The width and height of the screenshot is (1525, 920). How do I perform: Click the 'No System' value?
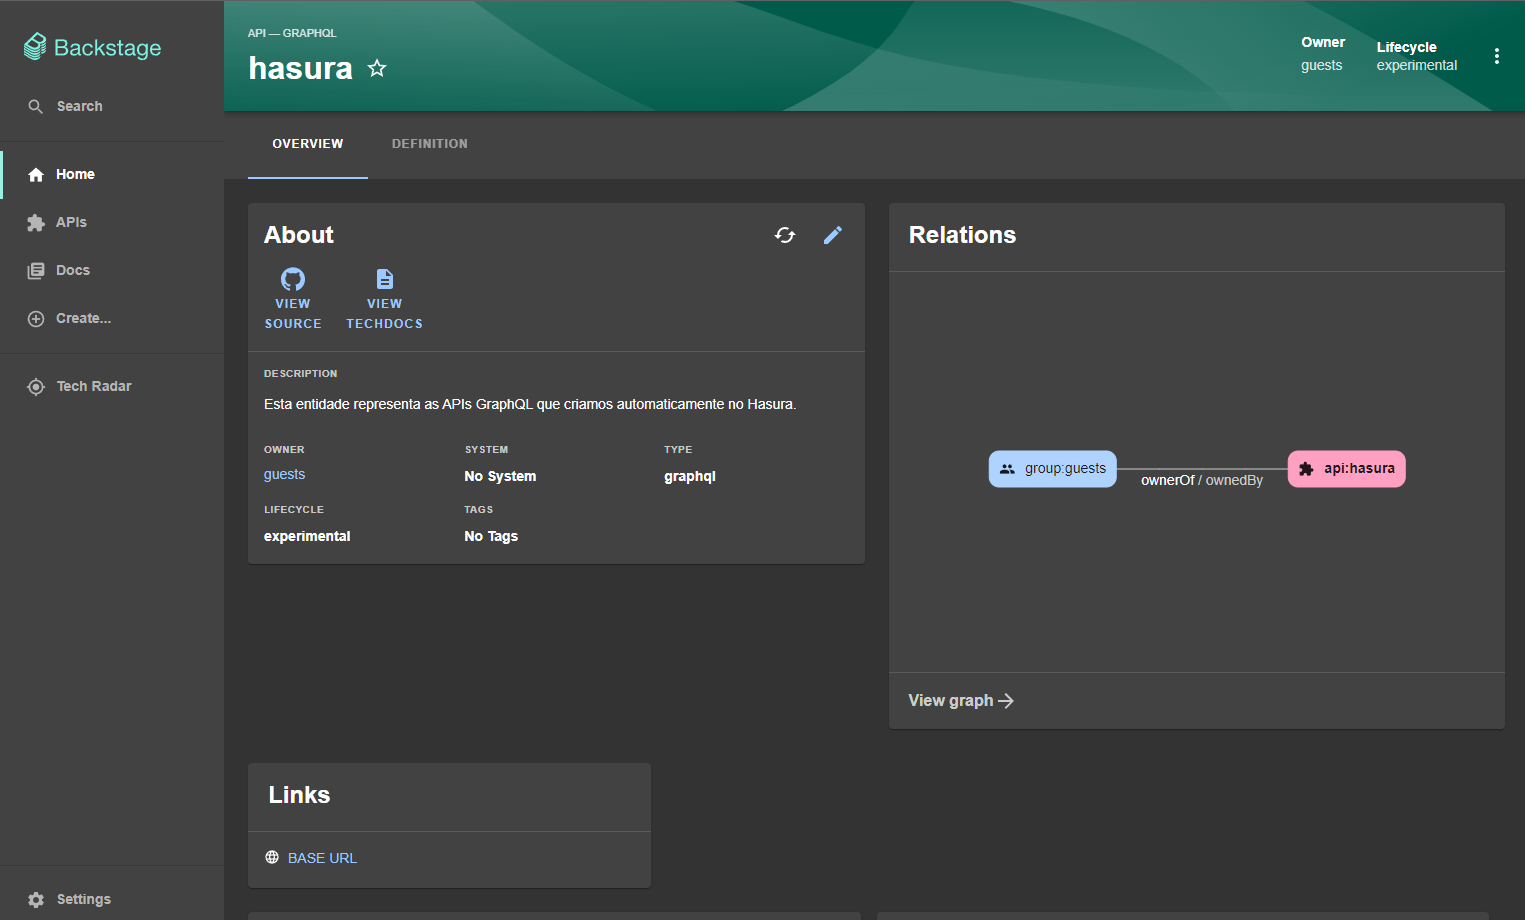(500, 476)
